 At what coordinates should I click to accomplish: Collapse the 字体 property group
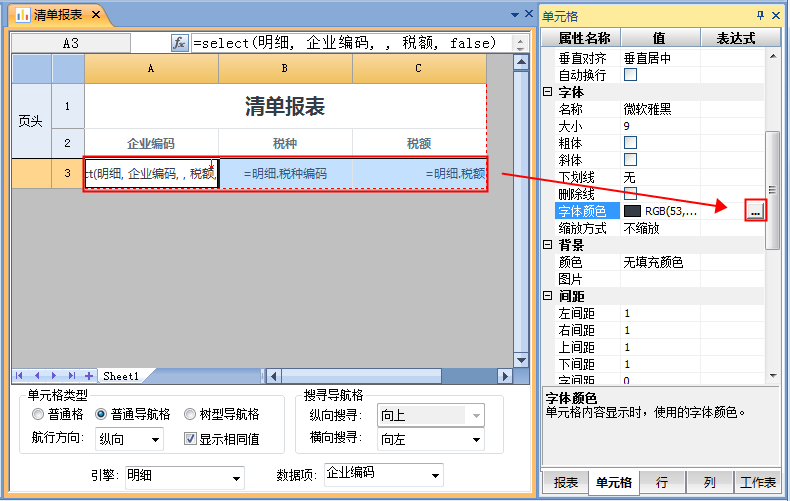click(x=547, y=91)
